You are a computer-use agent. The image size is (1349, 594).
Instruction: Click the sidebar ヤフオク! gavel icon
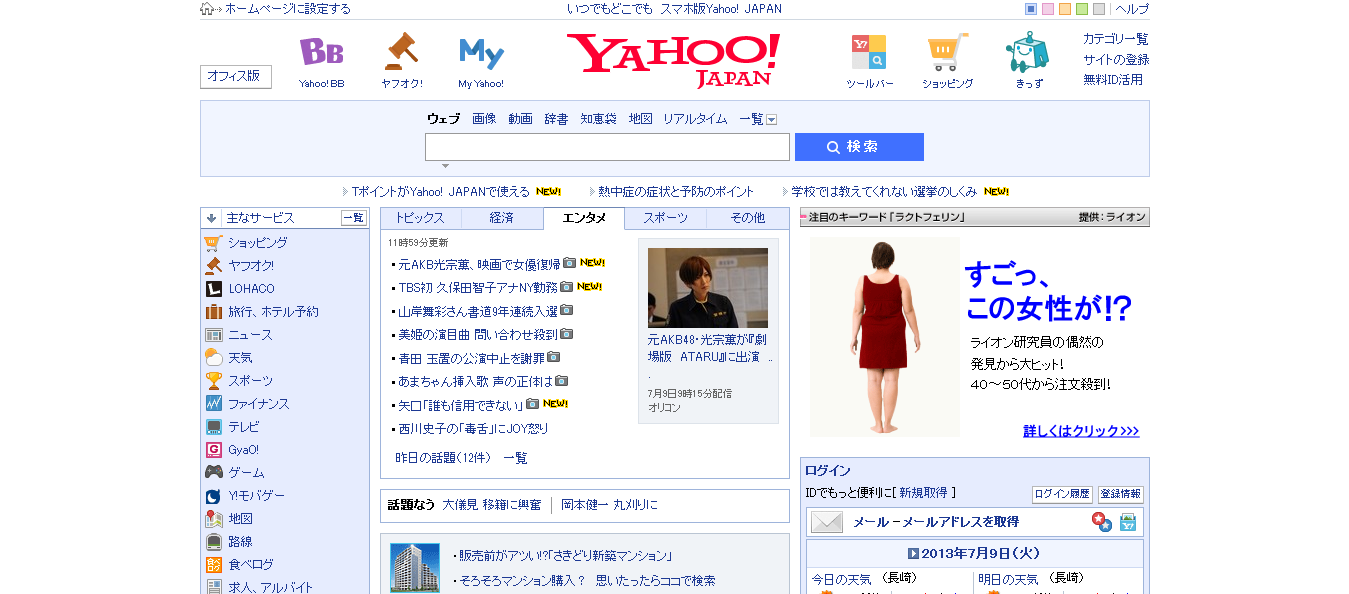point(213,266)
